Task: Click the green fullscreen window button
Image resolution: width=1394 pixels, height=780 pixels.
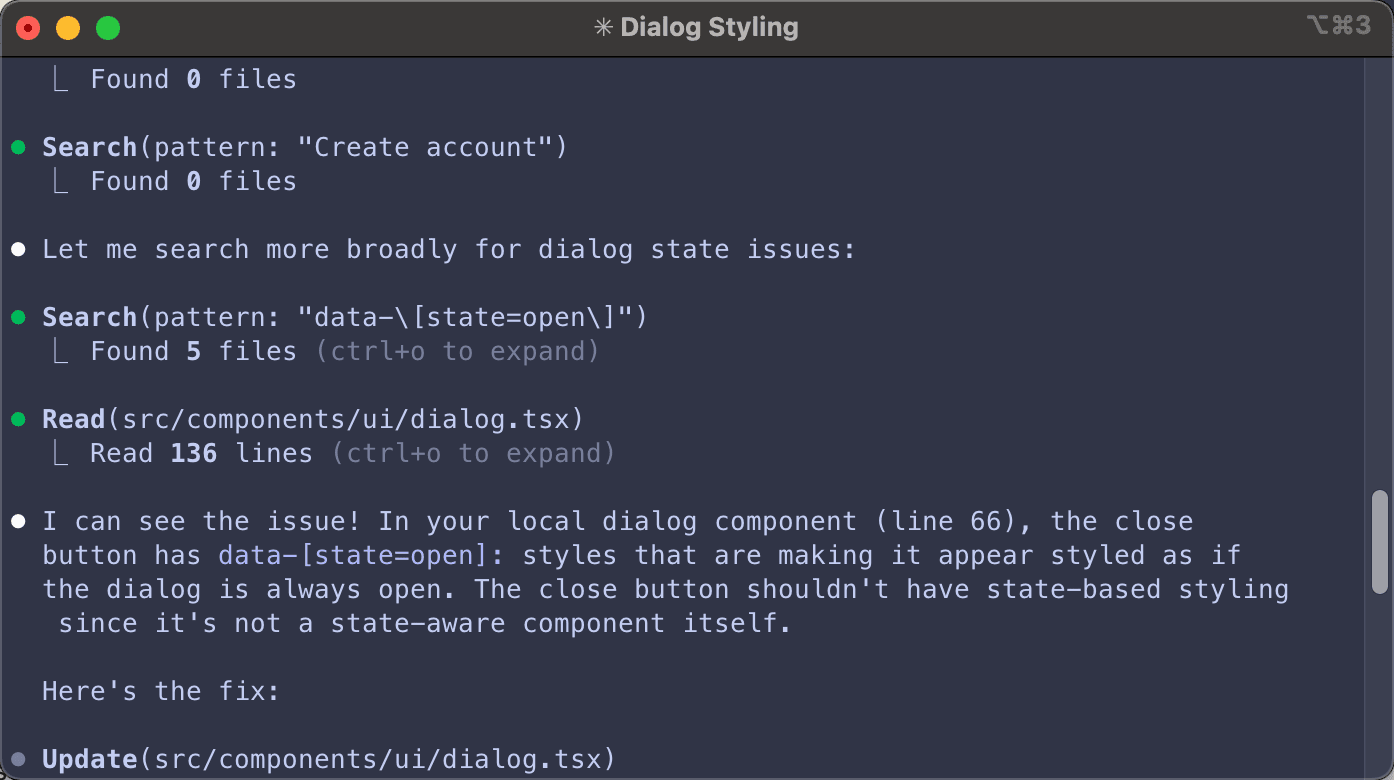Action: pyautogui.click(x=108, y=28)
